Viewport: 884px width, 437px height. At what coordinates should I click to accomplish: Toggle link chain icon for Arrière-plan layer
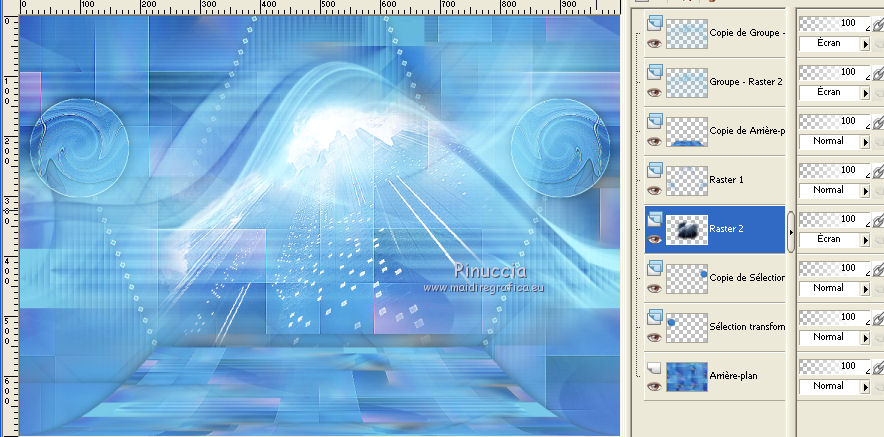[x=878, y=368]
